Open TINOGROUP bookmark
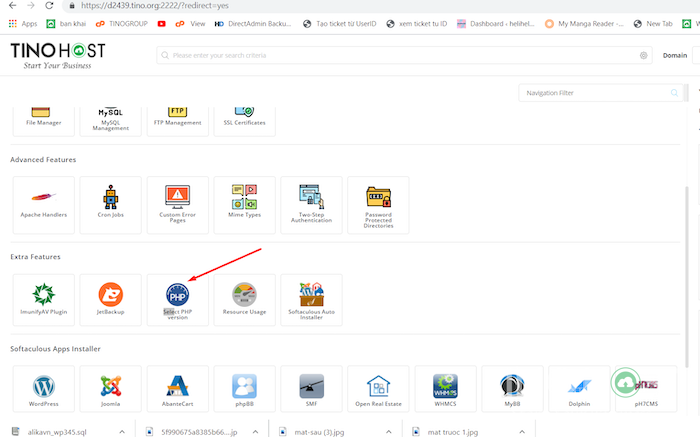The width and height of the screenshot is (700, 437). (x=122, y=24)
